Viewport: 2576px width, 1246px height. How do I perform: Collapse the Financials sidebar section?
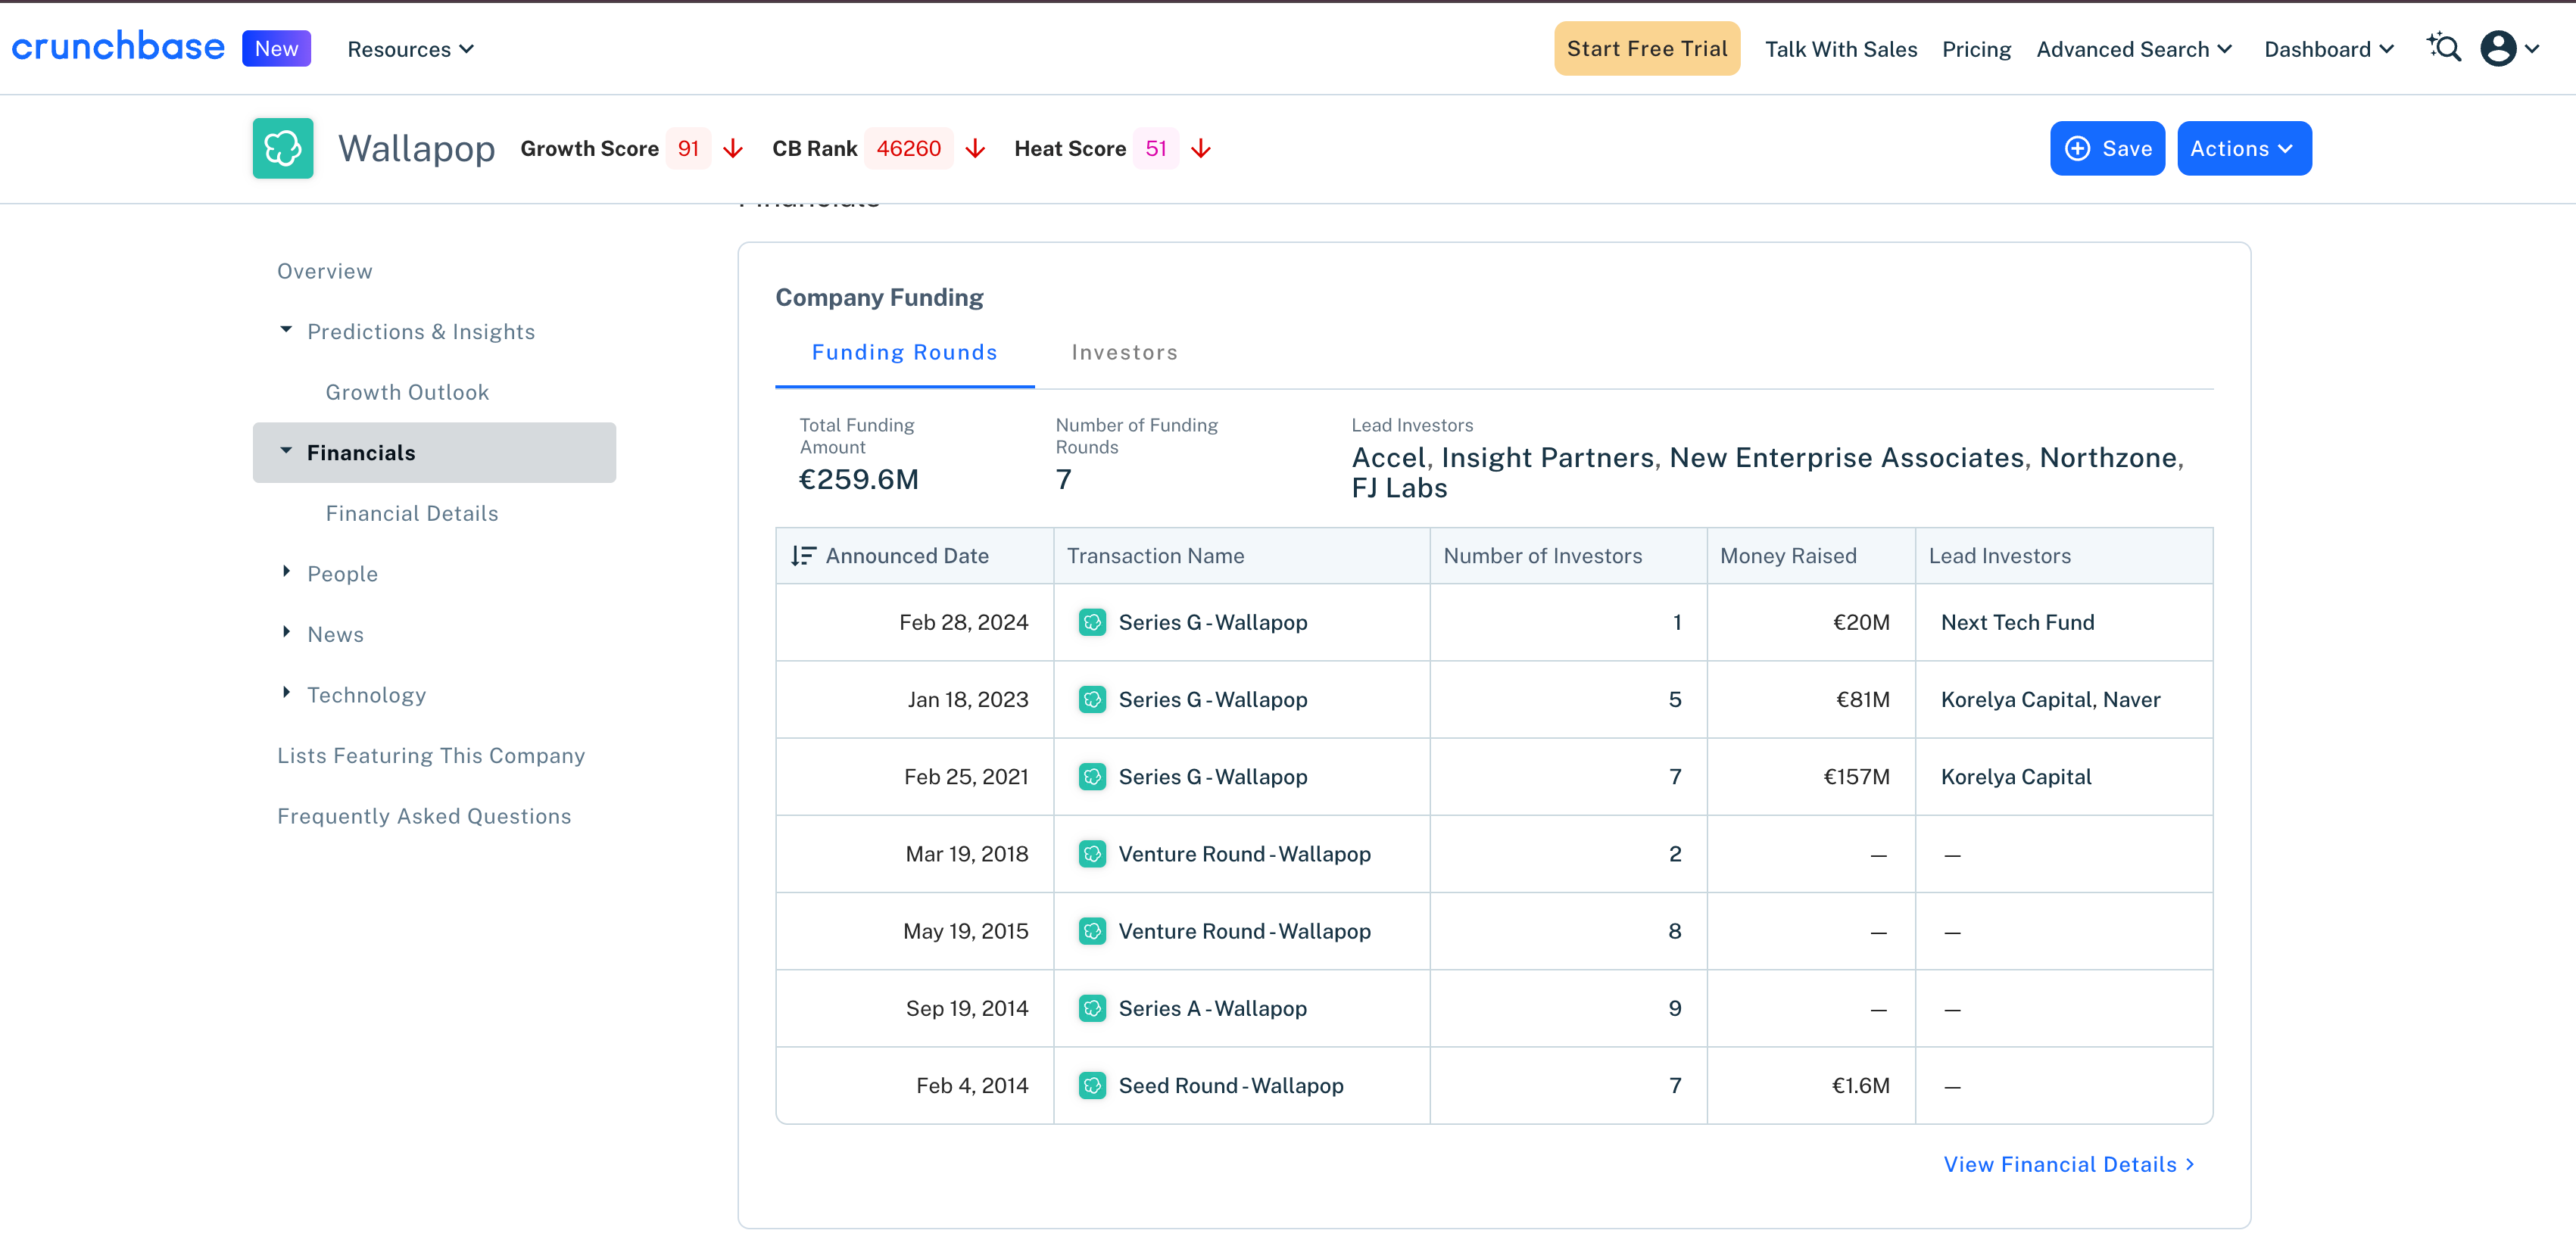286,452
